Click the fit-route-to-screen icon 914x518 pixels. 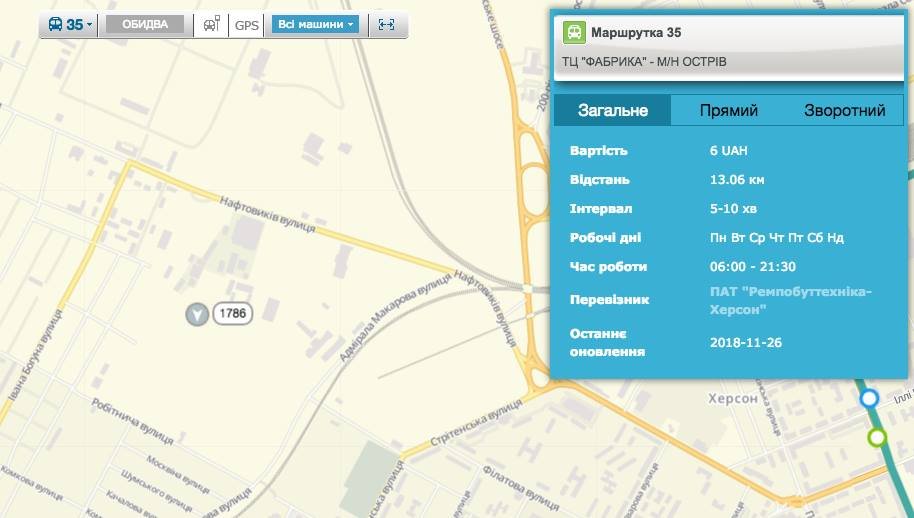[386, 24]
